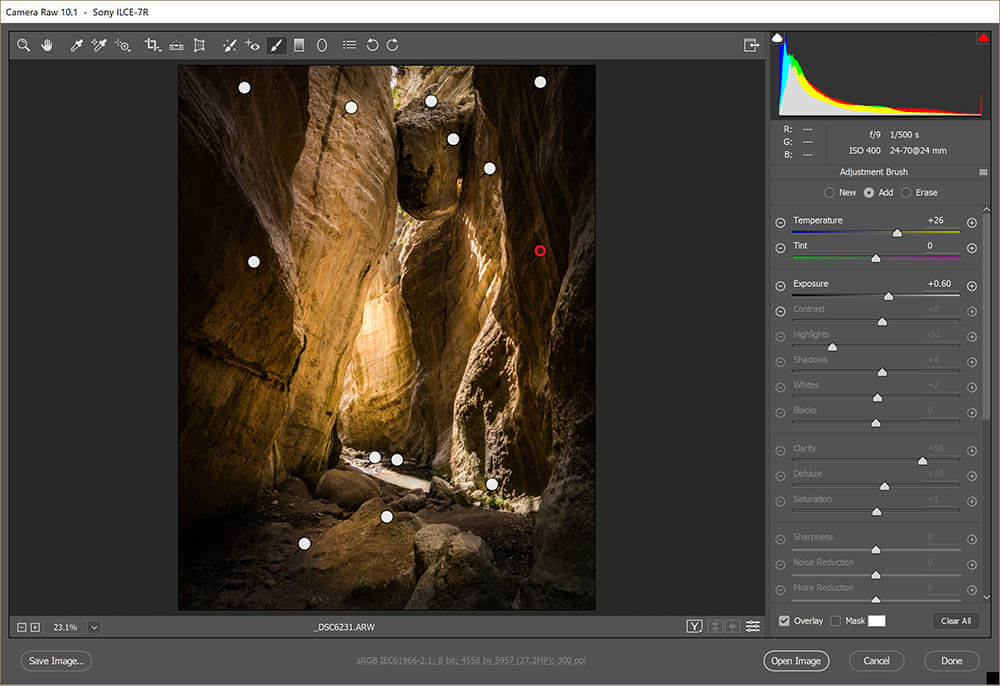
Task: Open the Adjustment Brush panel menu
Action: click(x=983, y=172)
